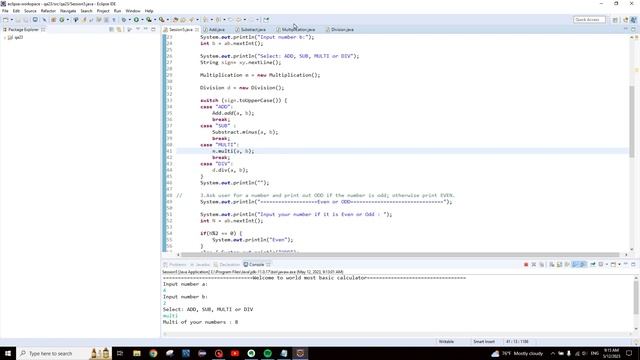Screen dimensions: 640x360
Task: Click the Open Perspective icon
Action: [615, 20]
